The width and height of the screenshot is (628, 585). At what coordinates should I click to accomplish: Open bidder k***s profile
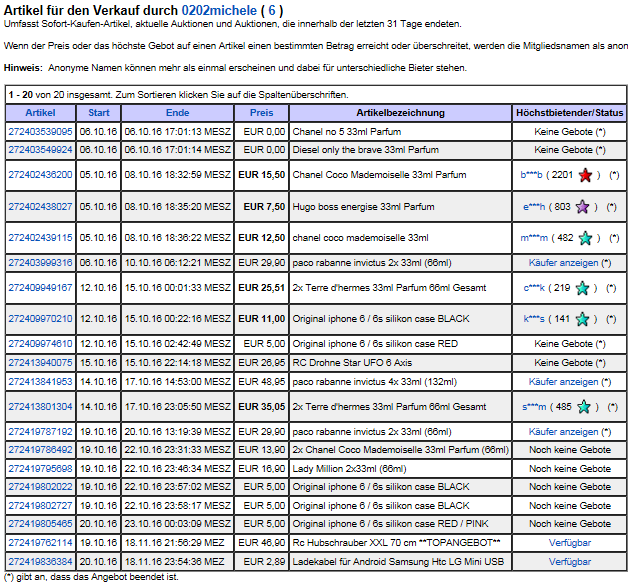pos(534,319)
